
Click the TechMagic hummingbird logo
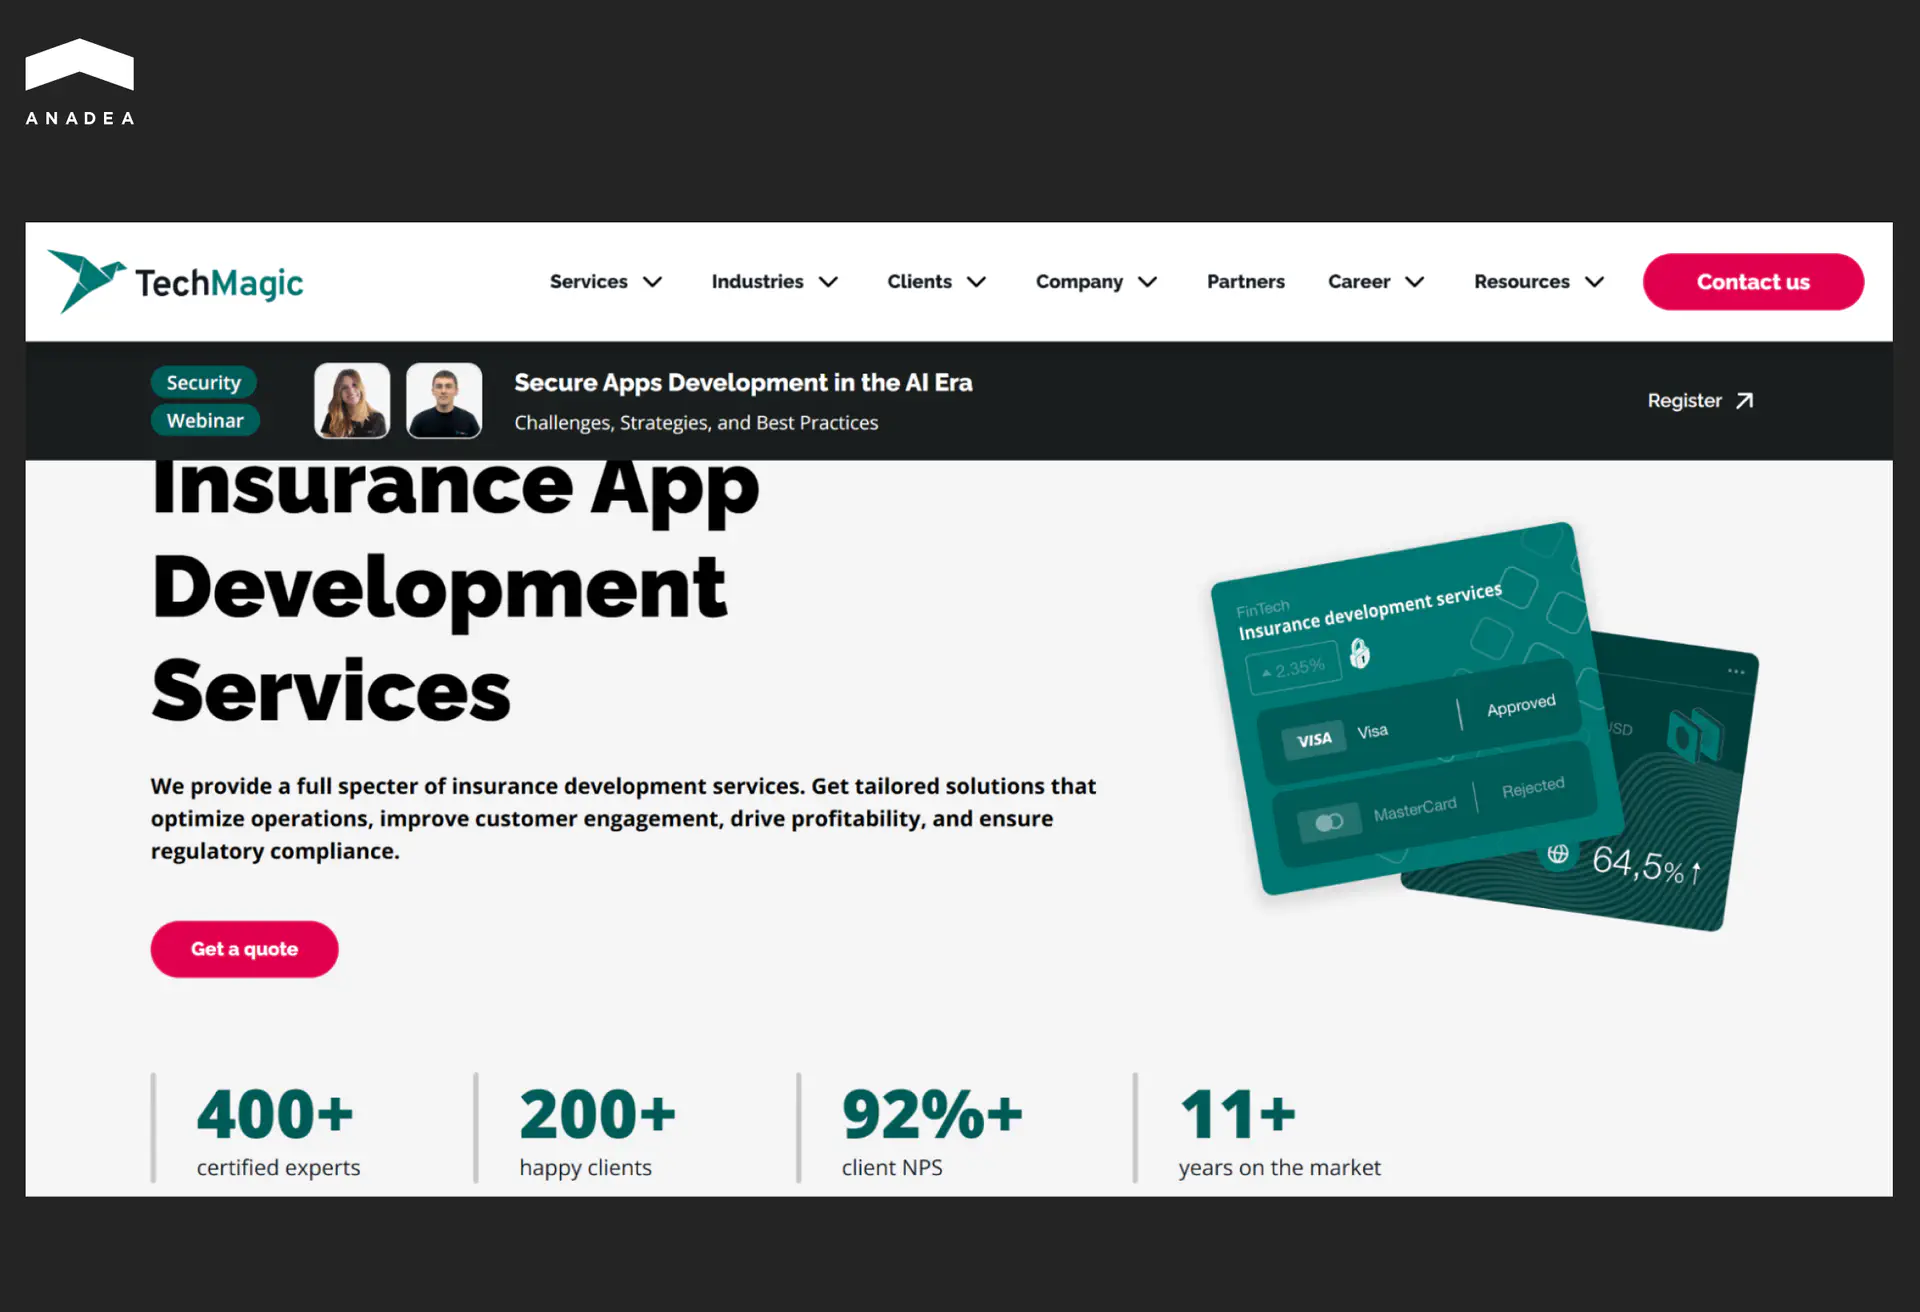tap(86, 280)
